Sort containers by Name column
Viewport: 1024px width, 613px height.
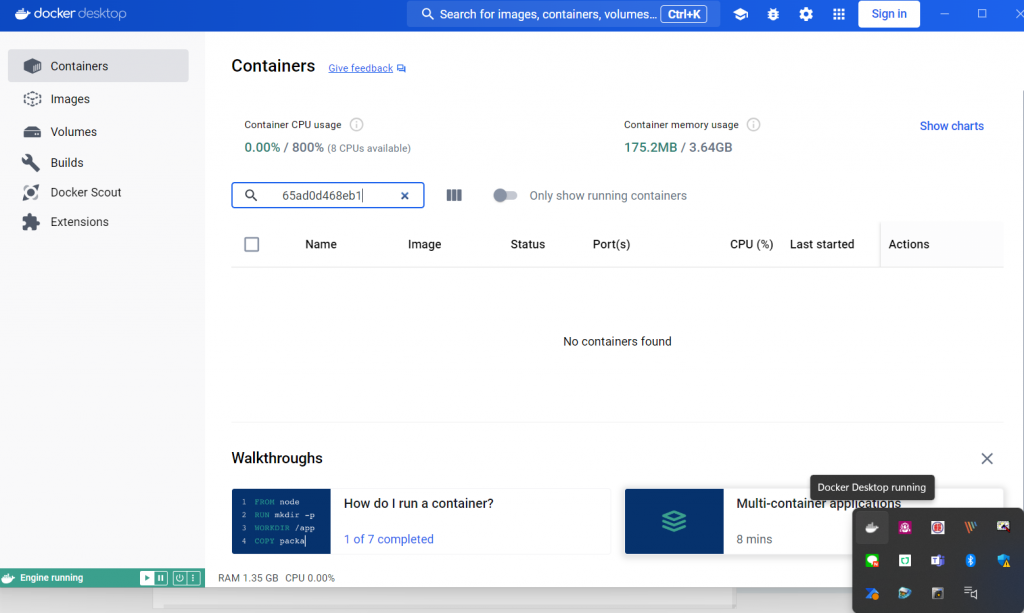click(x=321, y=244)
